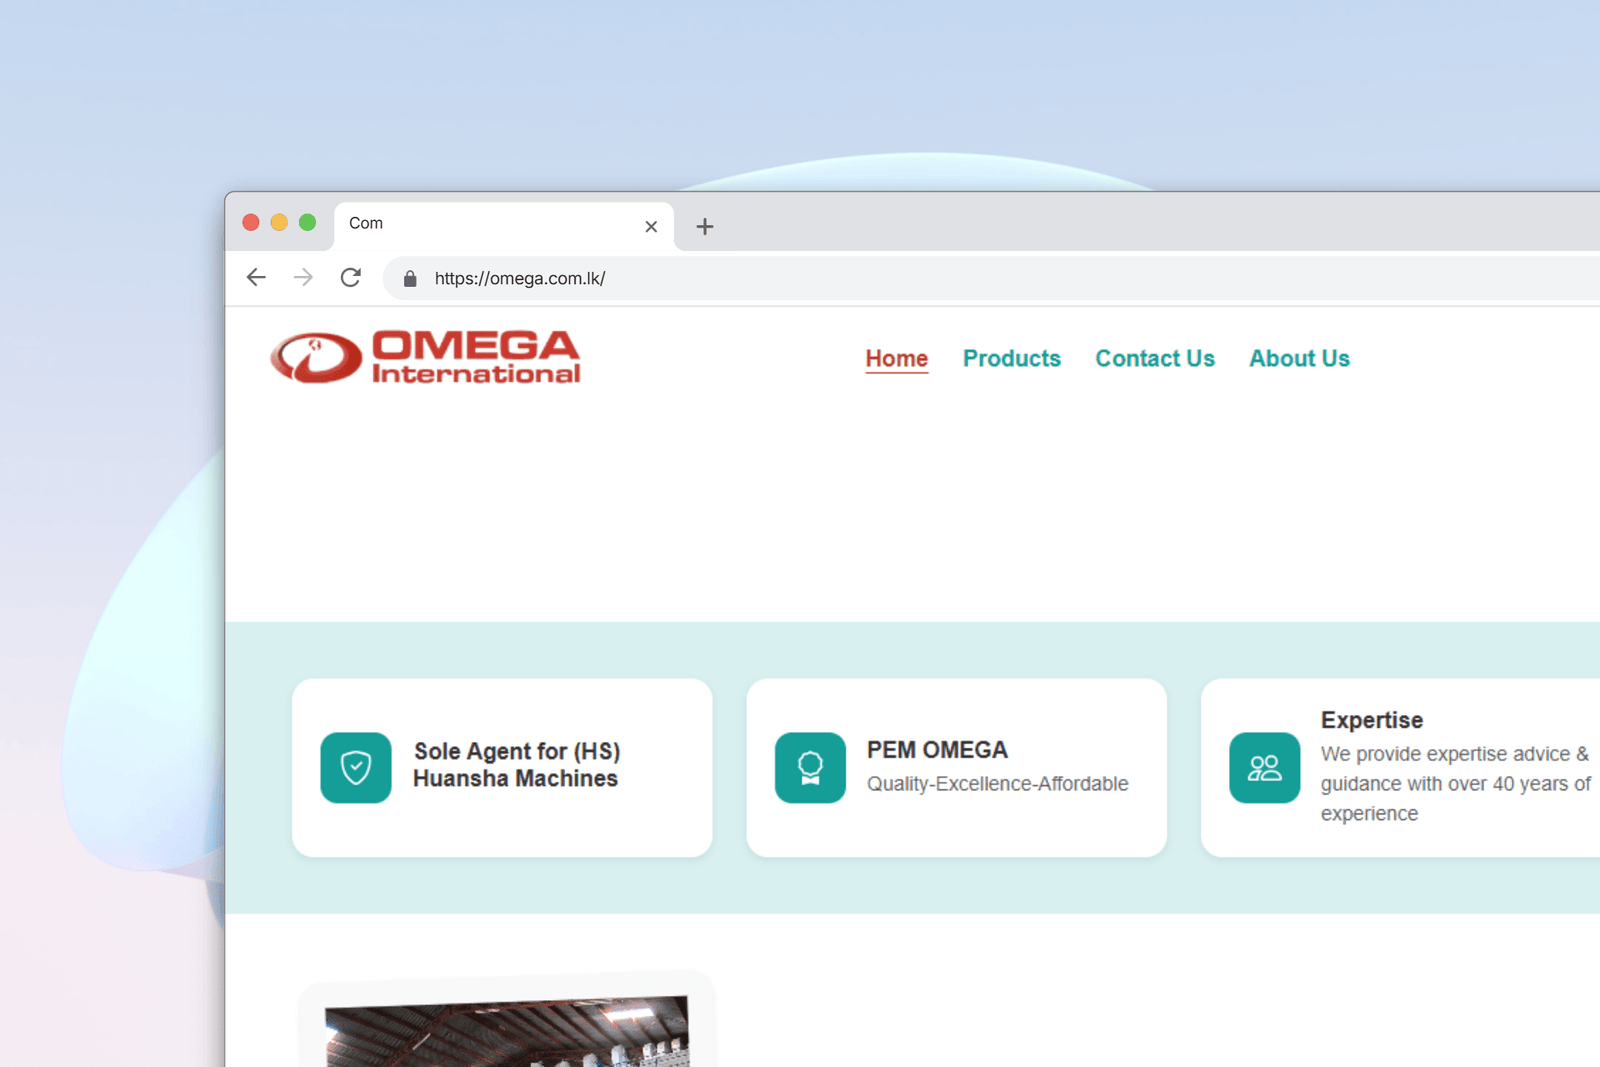Click the browser forward arrow
Image resolution: width=1600 pixels, height=1067 pixels.
click(303, 278)
